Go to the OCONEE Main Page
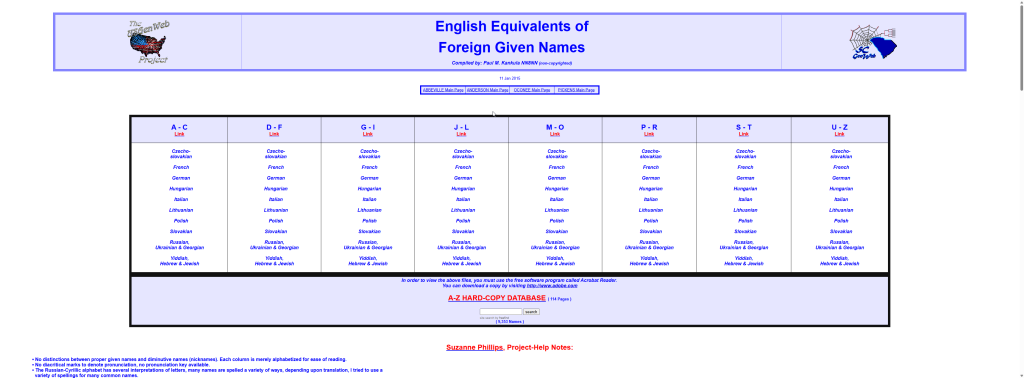The width and height of the screenshot is (1024, 378). click(x=532, y=89)
